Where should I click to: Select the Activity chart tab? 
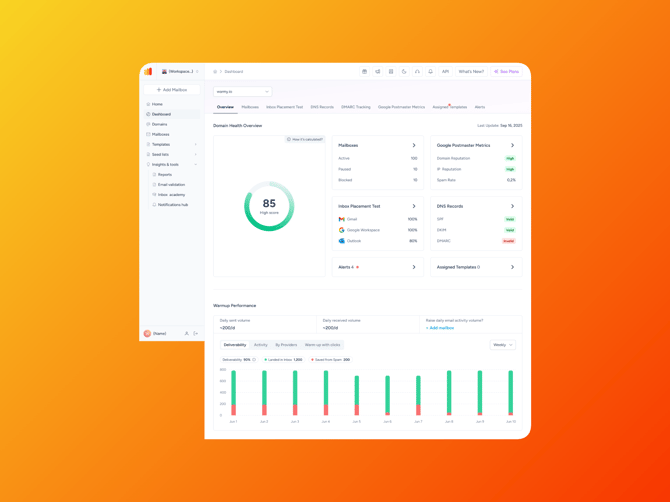tap(261, 345)
